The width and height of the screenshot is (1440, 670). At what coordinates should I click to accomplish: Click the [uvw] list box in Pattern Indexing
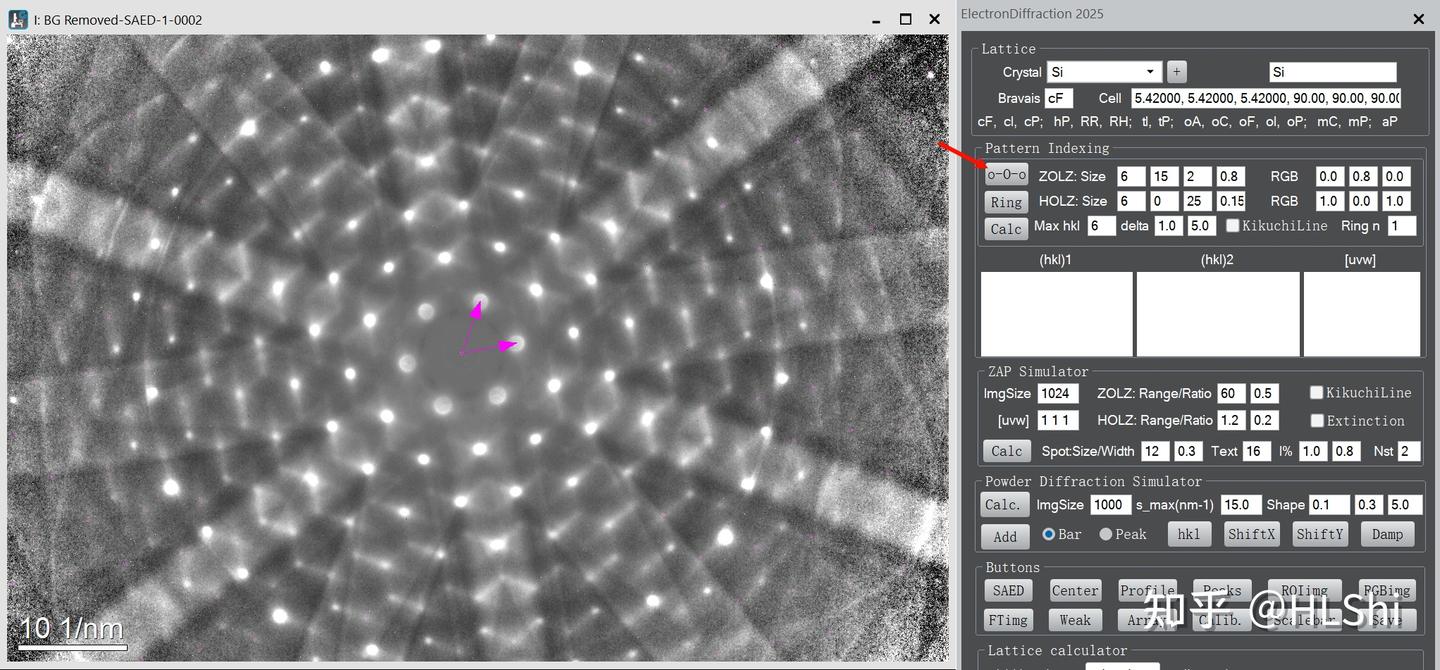pos(1362,314)
